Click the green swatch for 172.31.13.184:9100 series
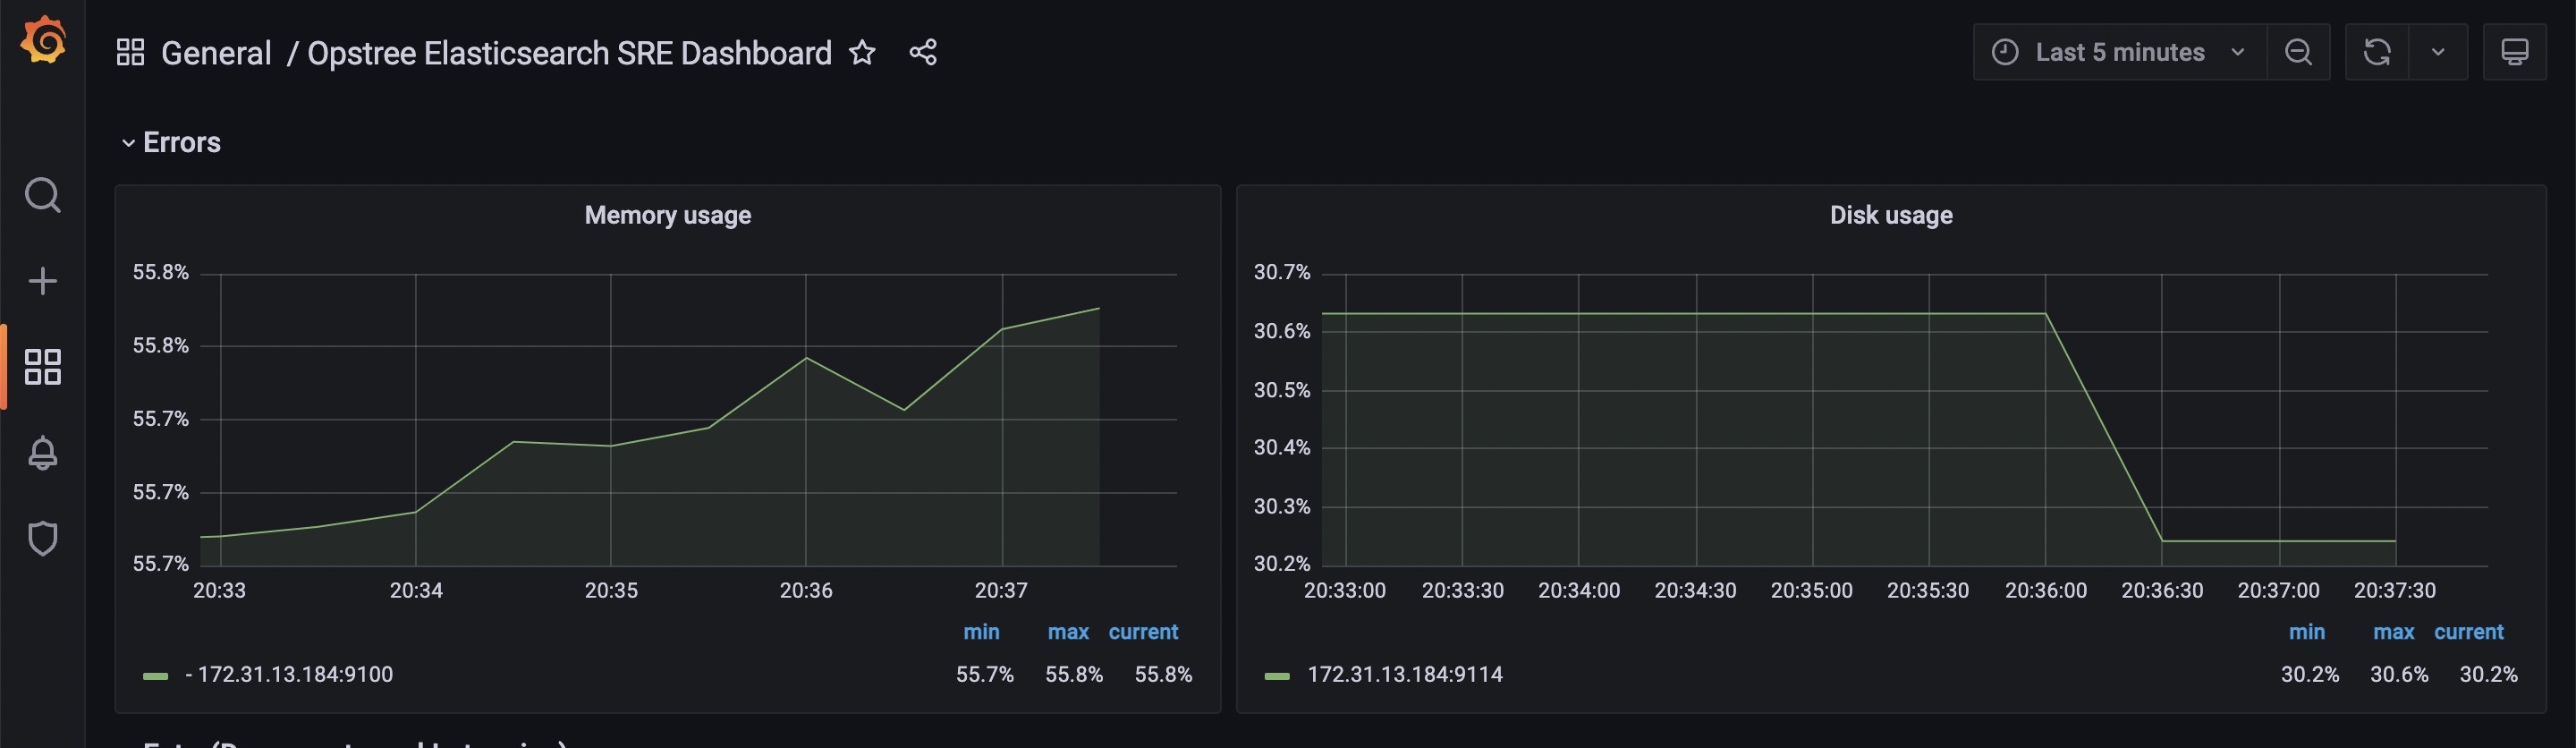This screenshot has width=2576, height=748. [155, 676]
